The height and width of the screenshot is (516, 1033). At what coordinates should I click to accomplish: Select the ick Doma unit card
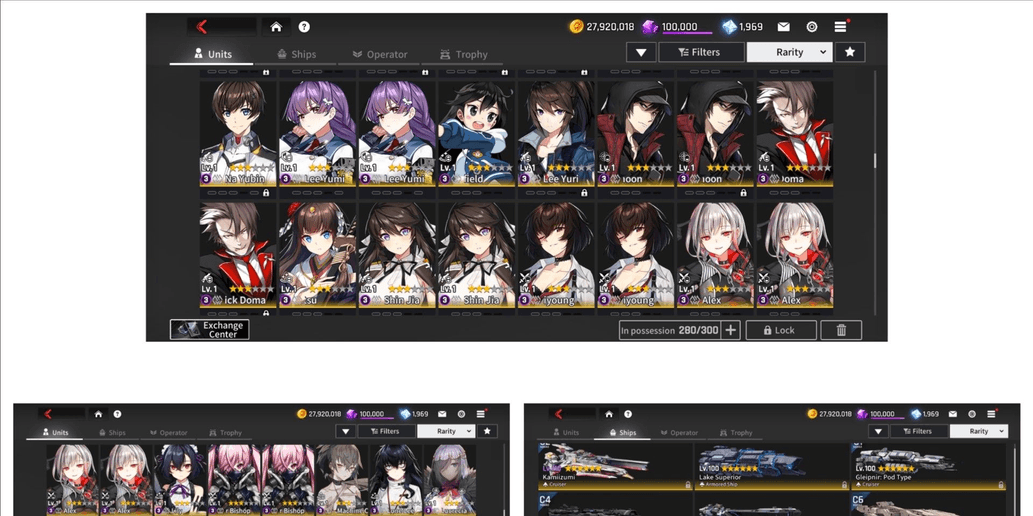tap(238, 254)
